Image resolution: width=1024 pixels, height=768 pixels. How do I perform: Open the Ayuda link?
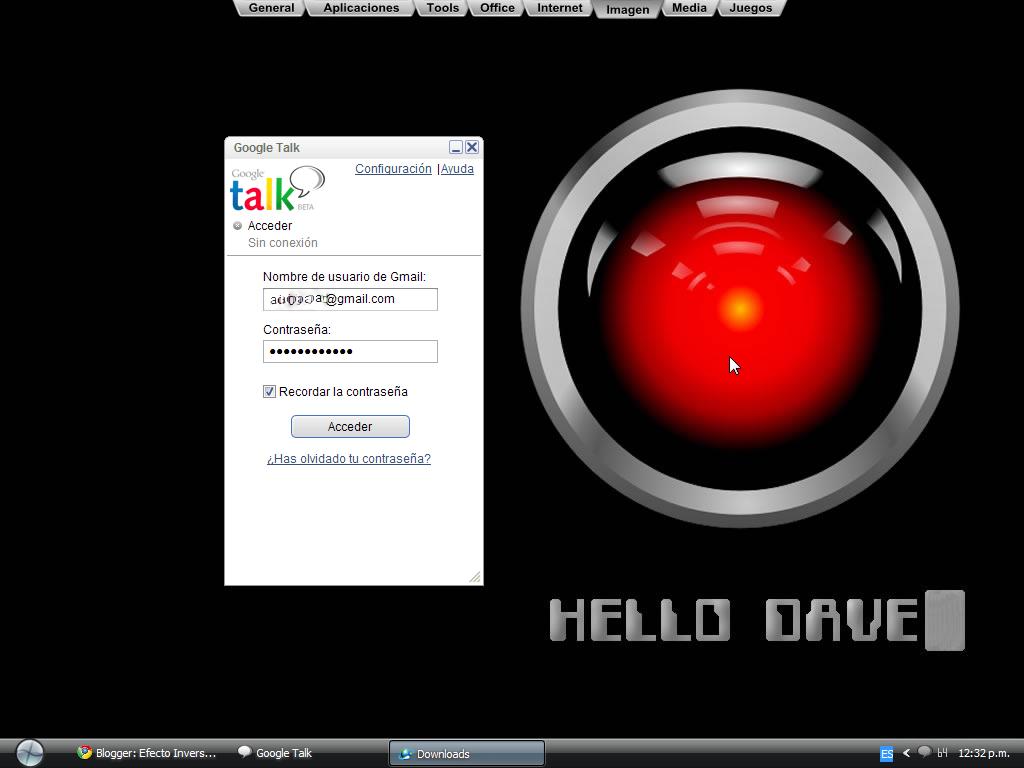tap(457, 168)
